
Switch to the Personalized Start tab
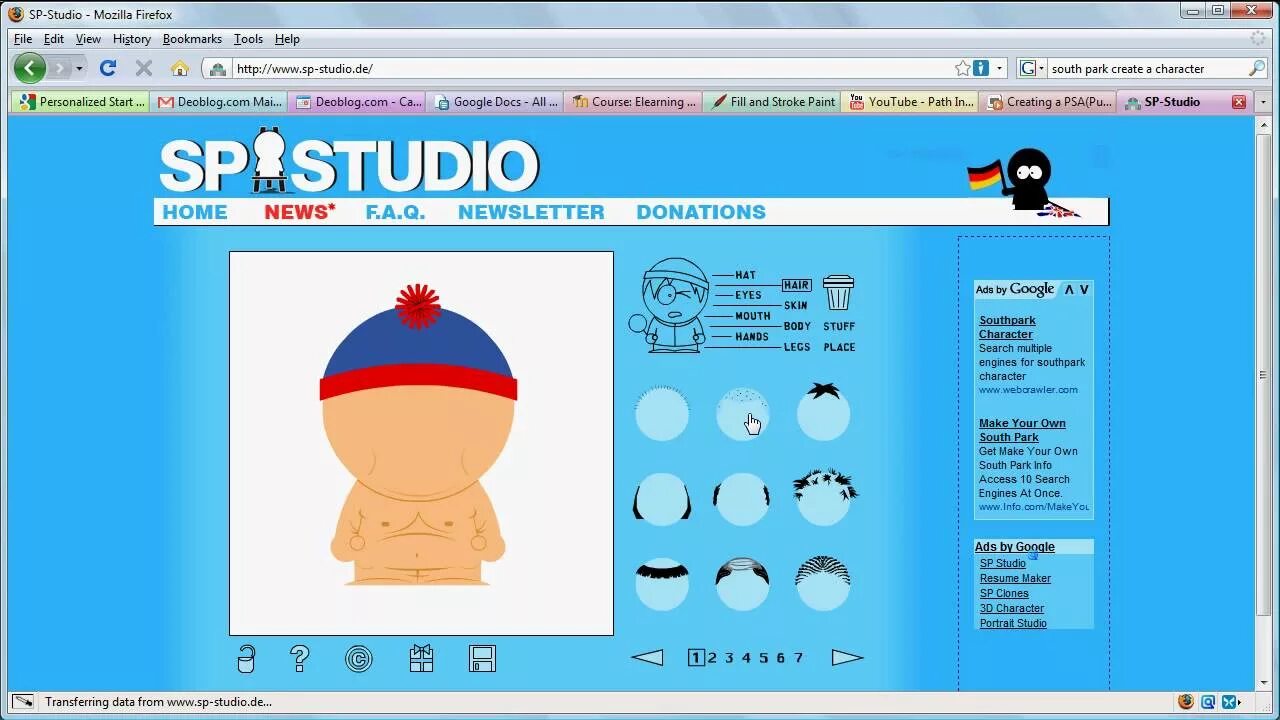coord(82,101)
